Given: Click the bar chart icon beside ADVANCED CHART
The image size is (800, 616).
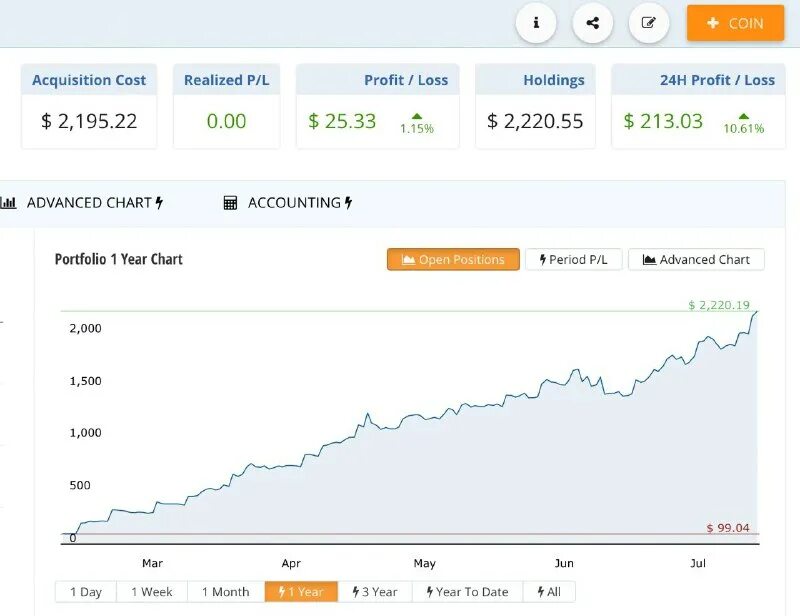Looking at the screenshot, I should [x=9, y=203].
